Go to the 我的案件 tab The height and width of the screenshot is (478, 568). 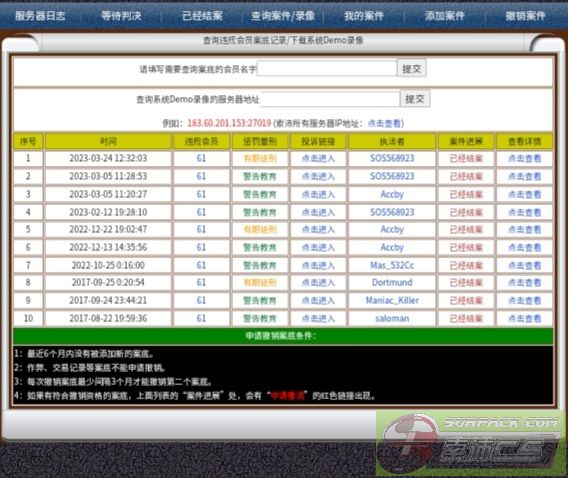[364, 16]
